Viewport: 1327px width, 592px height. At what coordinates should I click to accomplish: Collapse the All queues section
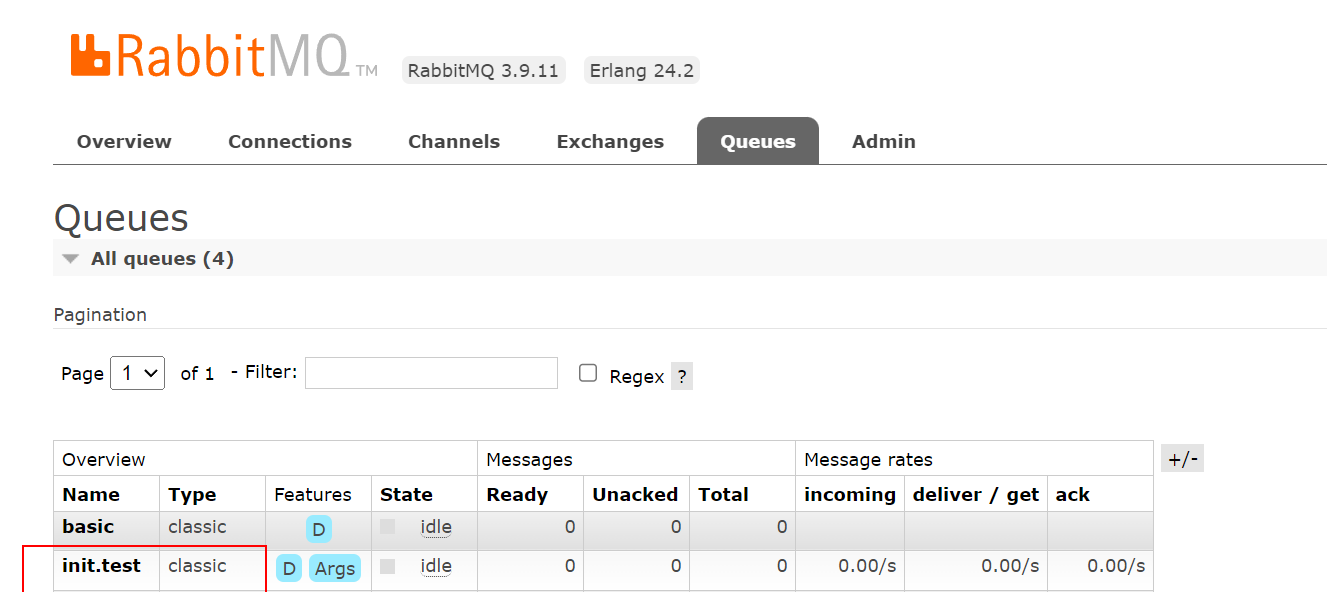(x=70, y=259)
